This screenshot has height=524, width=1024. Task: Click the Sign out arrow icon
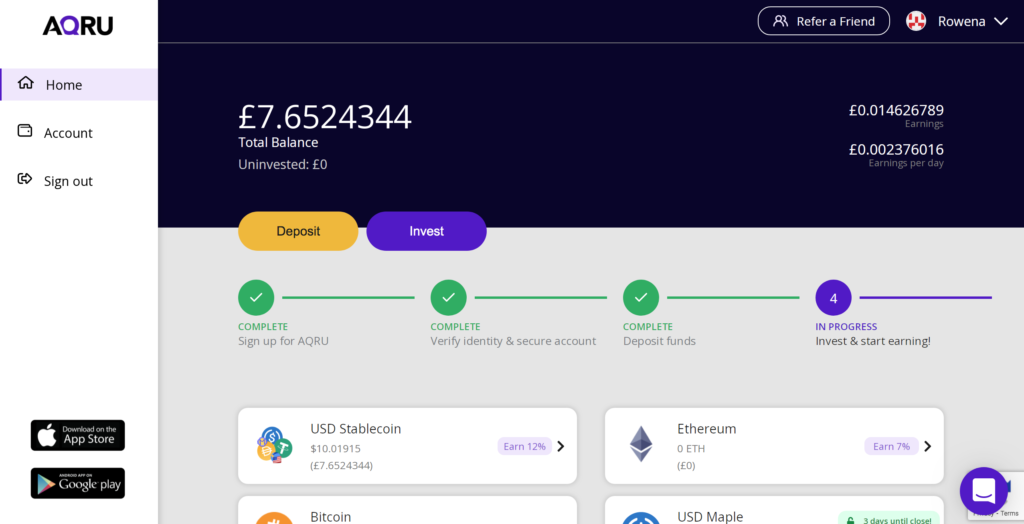tap(25, 179)
